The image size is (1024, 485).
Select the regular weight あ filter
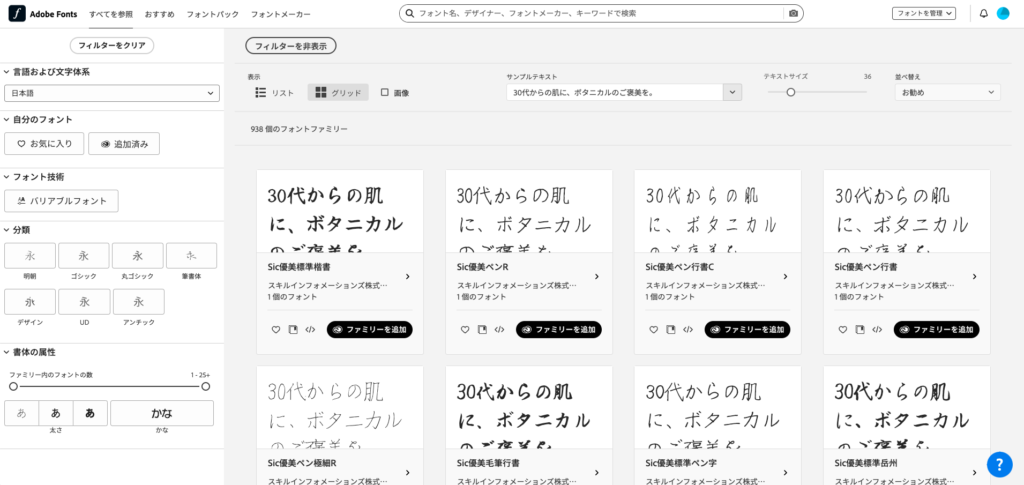click(56, 413)
